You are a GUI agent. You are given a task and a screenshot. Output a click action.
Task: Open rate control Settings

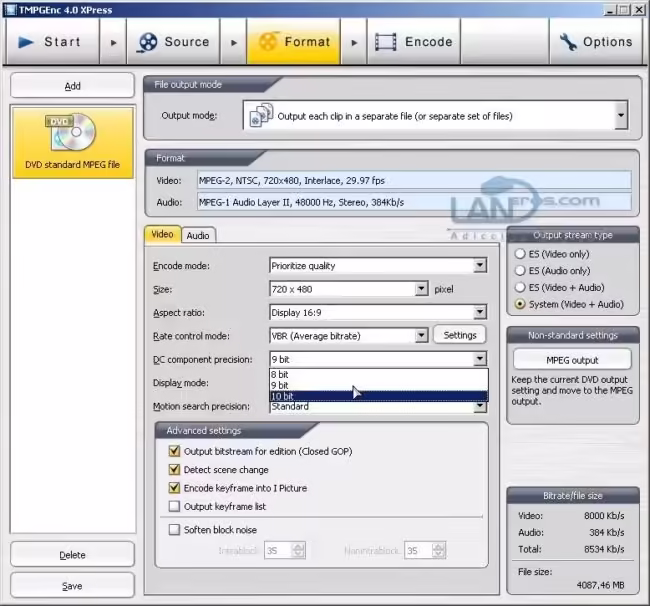(460, 335)
